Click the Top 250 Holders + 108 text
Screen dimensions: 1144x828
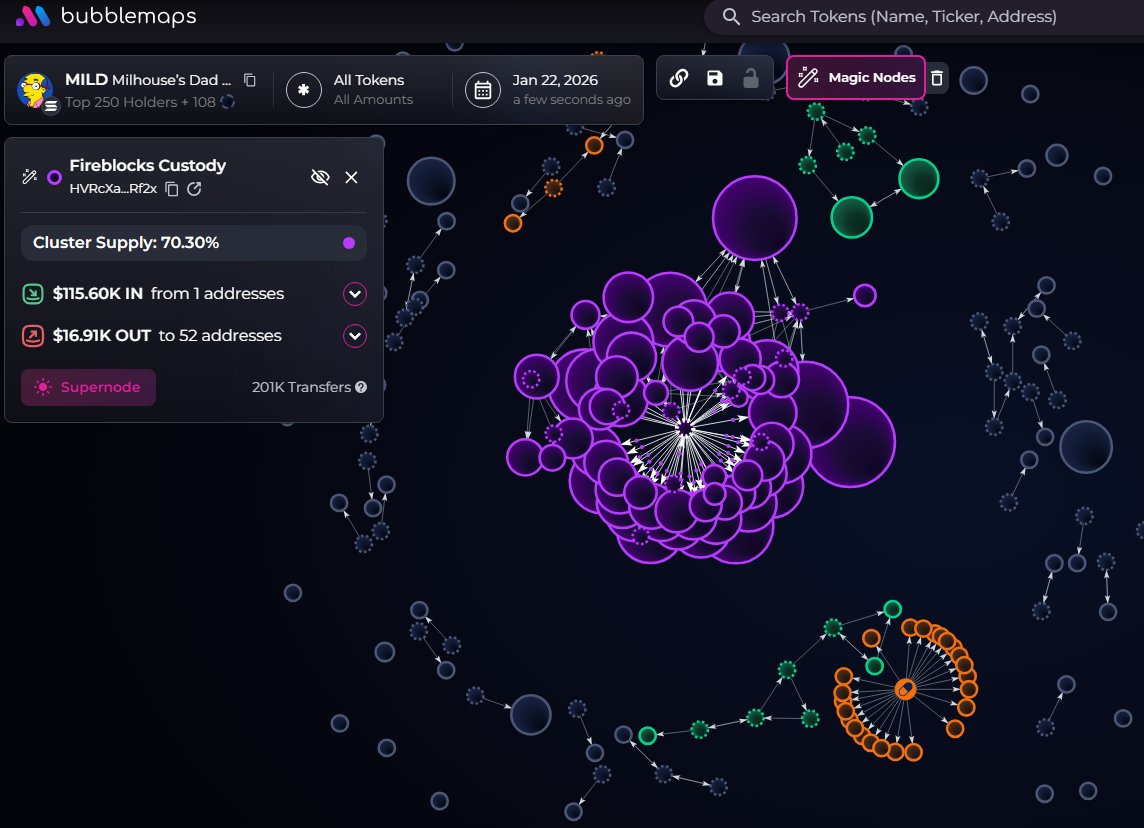pyautogui.click(x=140, y=102)
